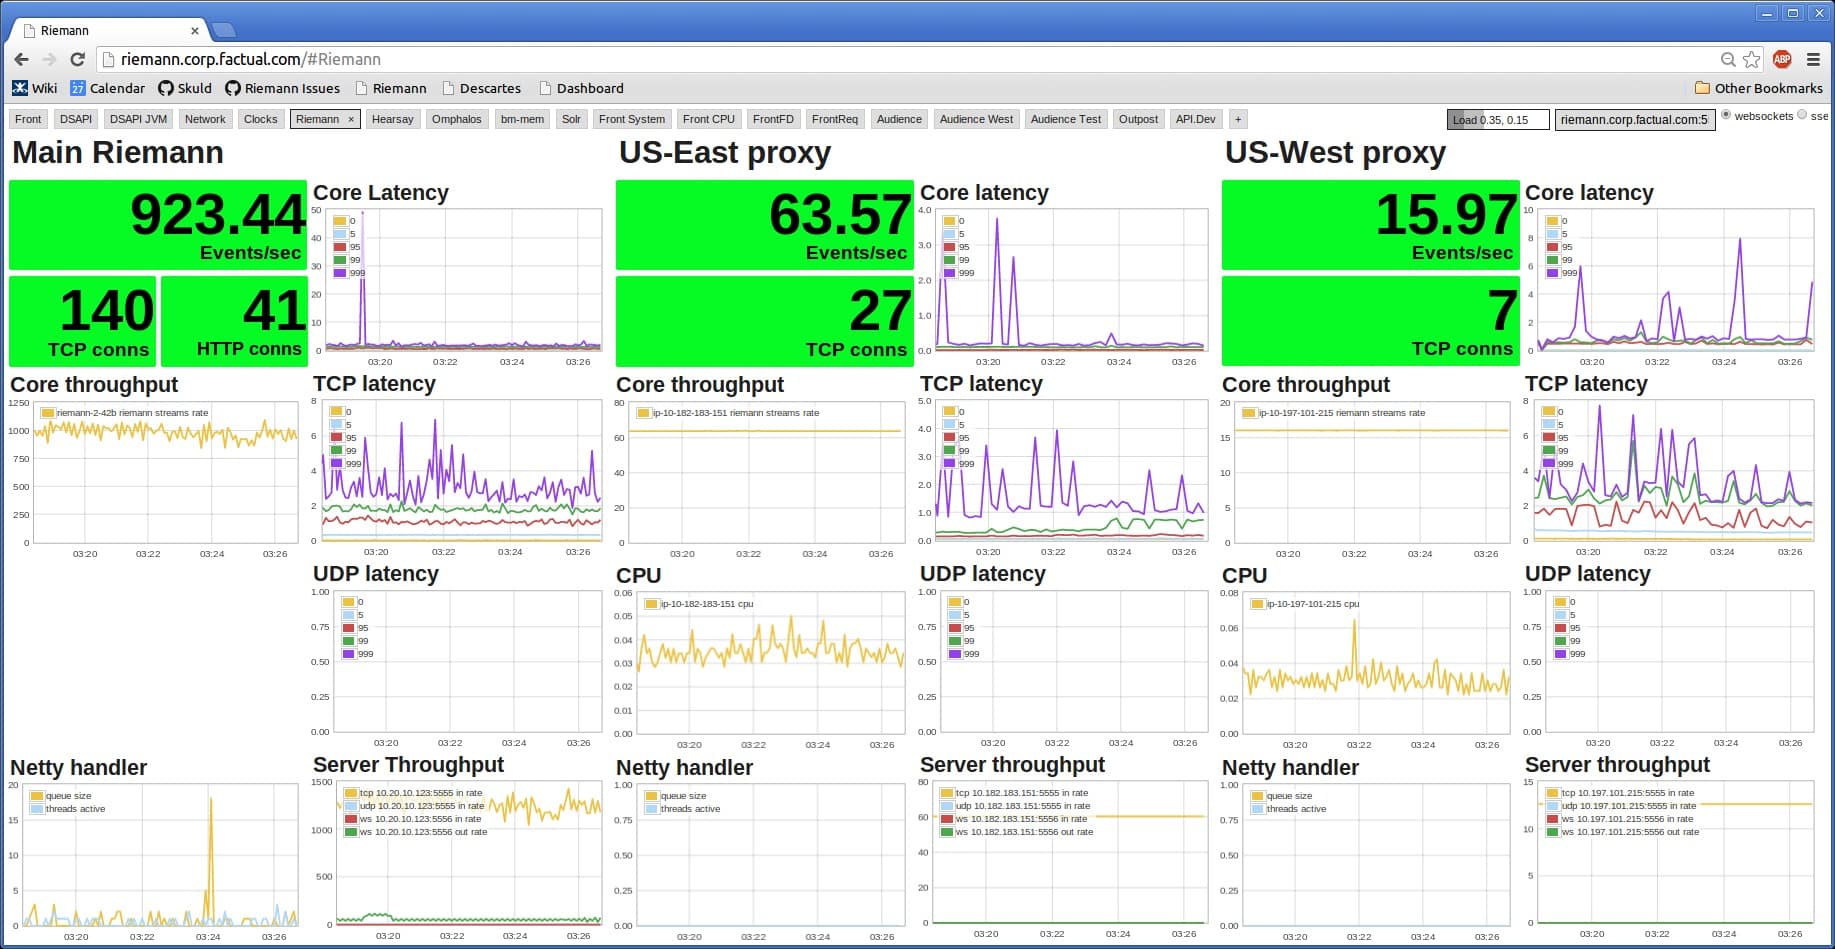Image resolution: width=1835 pixels, height=949 pixels.
Task: Select the sse radio button
Action: pos(1802,115)
